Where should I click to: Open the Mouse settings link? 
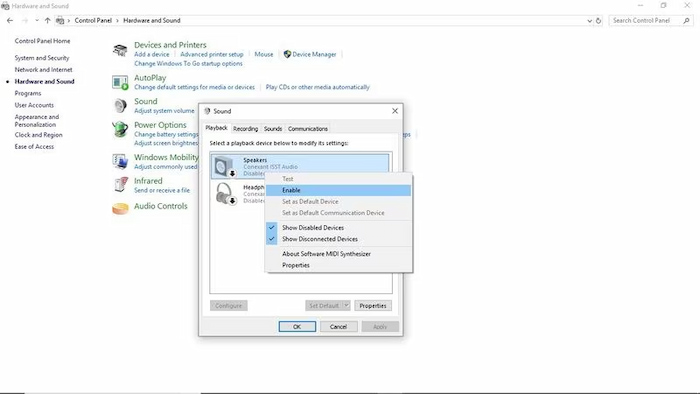(264, 54)
